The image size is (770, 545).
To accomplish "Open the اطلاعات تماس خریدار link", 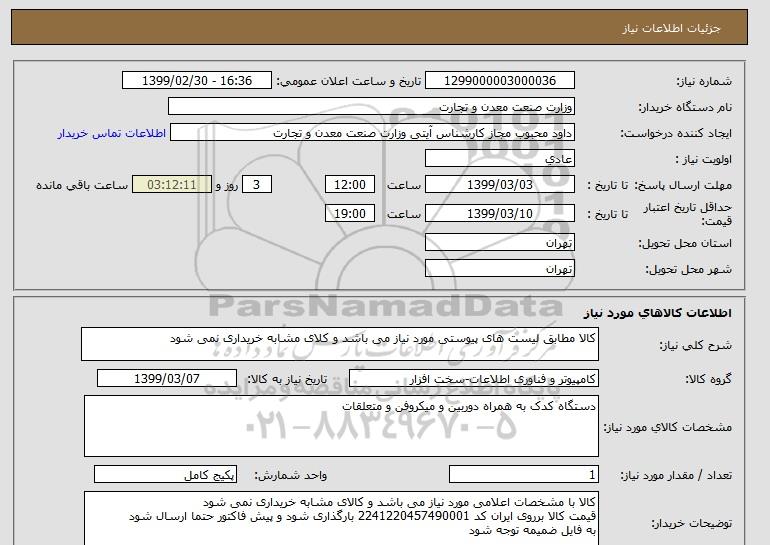I will click(x=112, y=133).
